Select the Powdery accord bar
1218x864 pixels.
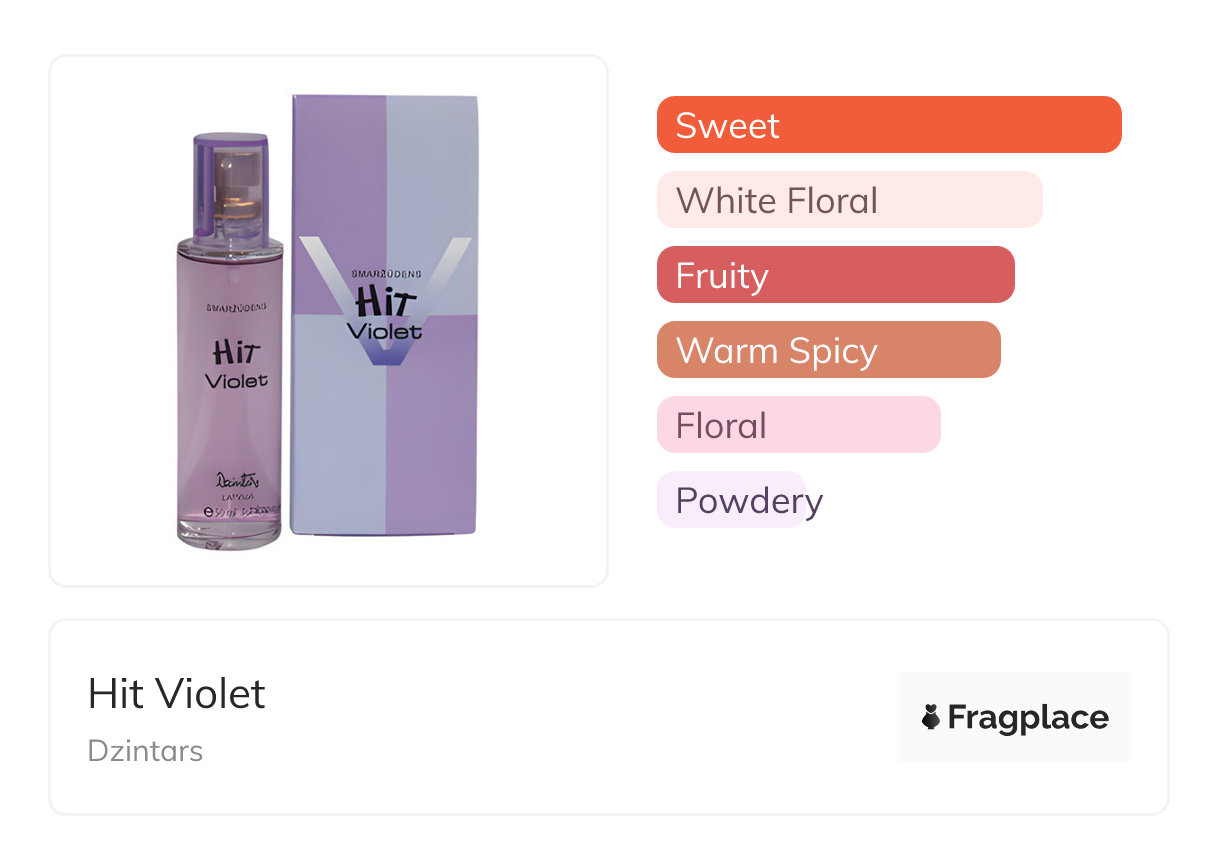tap(731, 500)
